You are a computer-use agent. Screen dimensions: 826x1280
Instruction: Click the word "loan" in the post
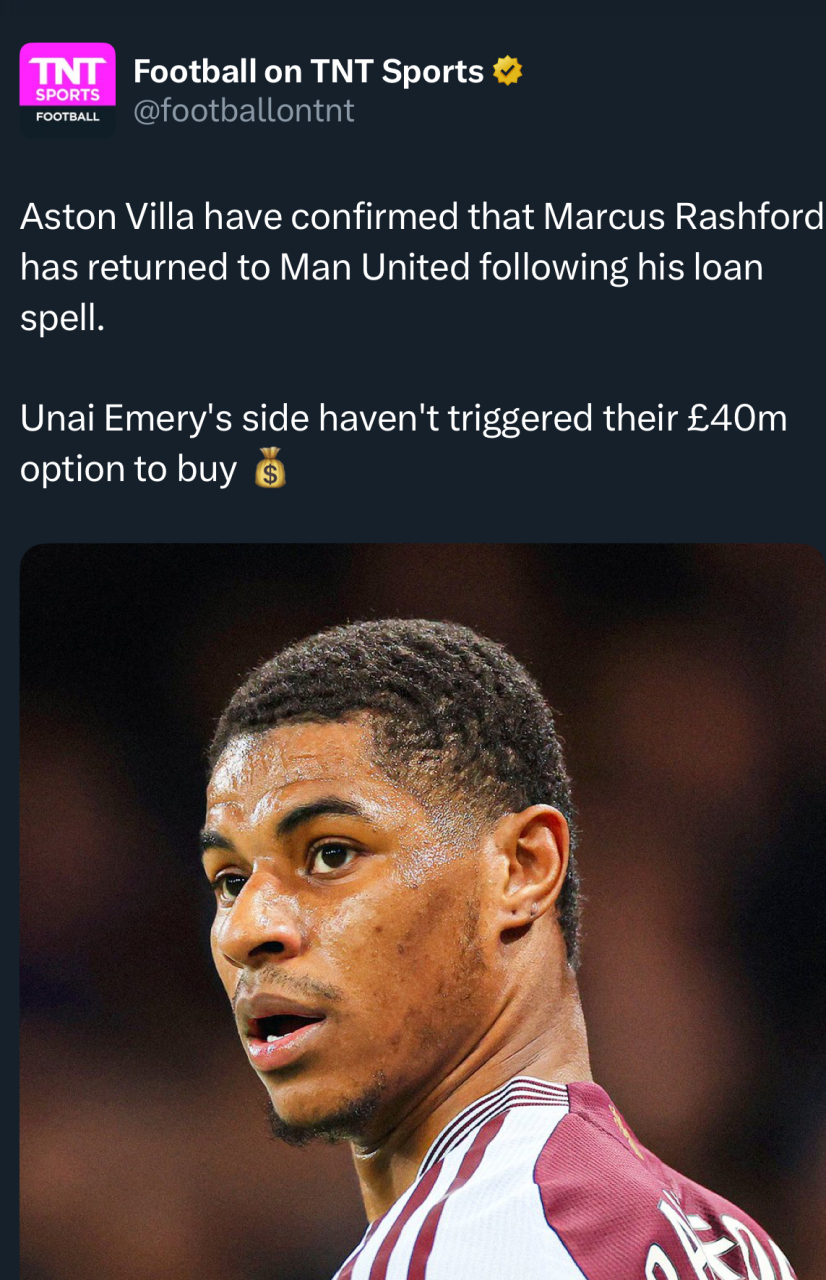725,268
